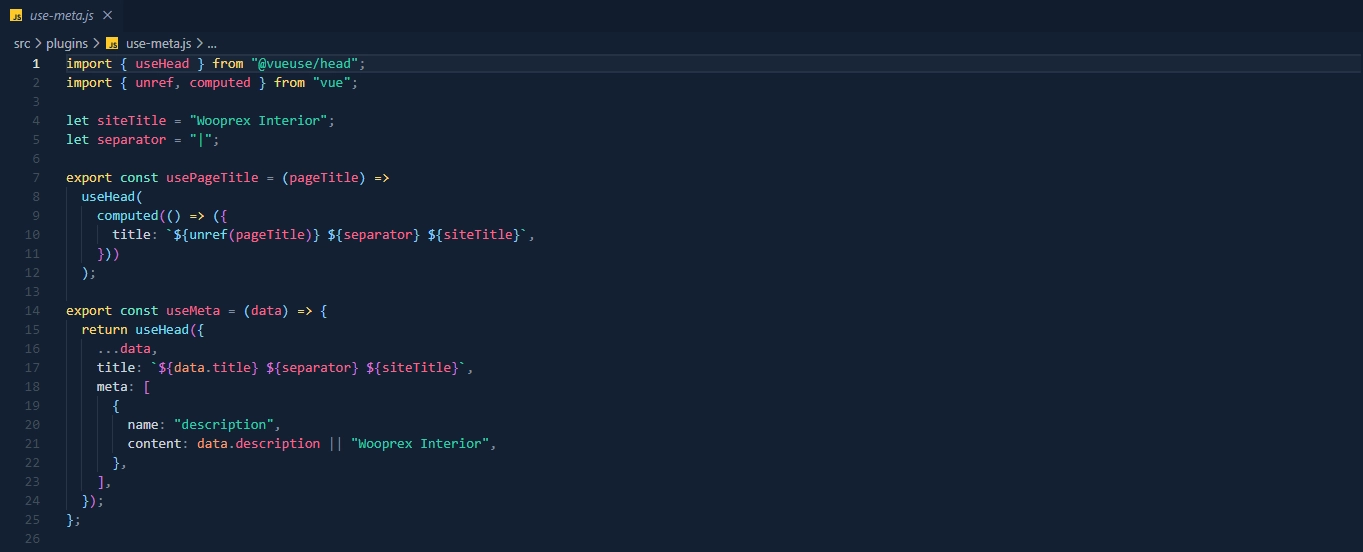Click the computed call on line 9
This screenshot has width=1363, height=552.
point(127,216)
